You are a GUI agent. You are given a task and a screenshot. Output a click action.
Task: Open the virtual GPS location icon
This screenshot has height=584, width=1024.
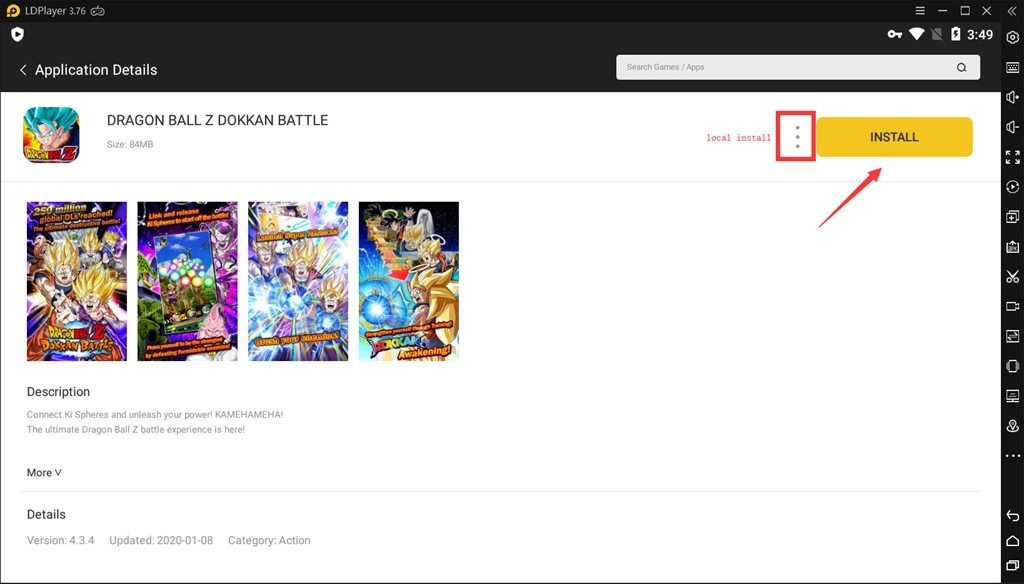click(1012, 426)
